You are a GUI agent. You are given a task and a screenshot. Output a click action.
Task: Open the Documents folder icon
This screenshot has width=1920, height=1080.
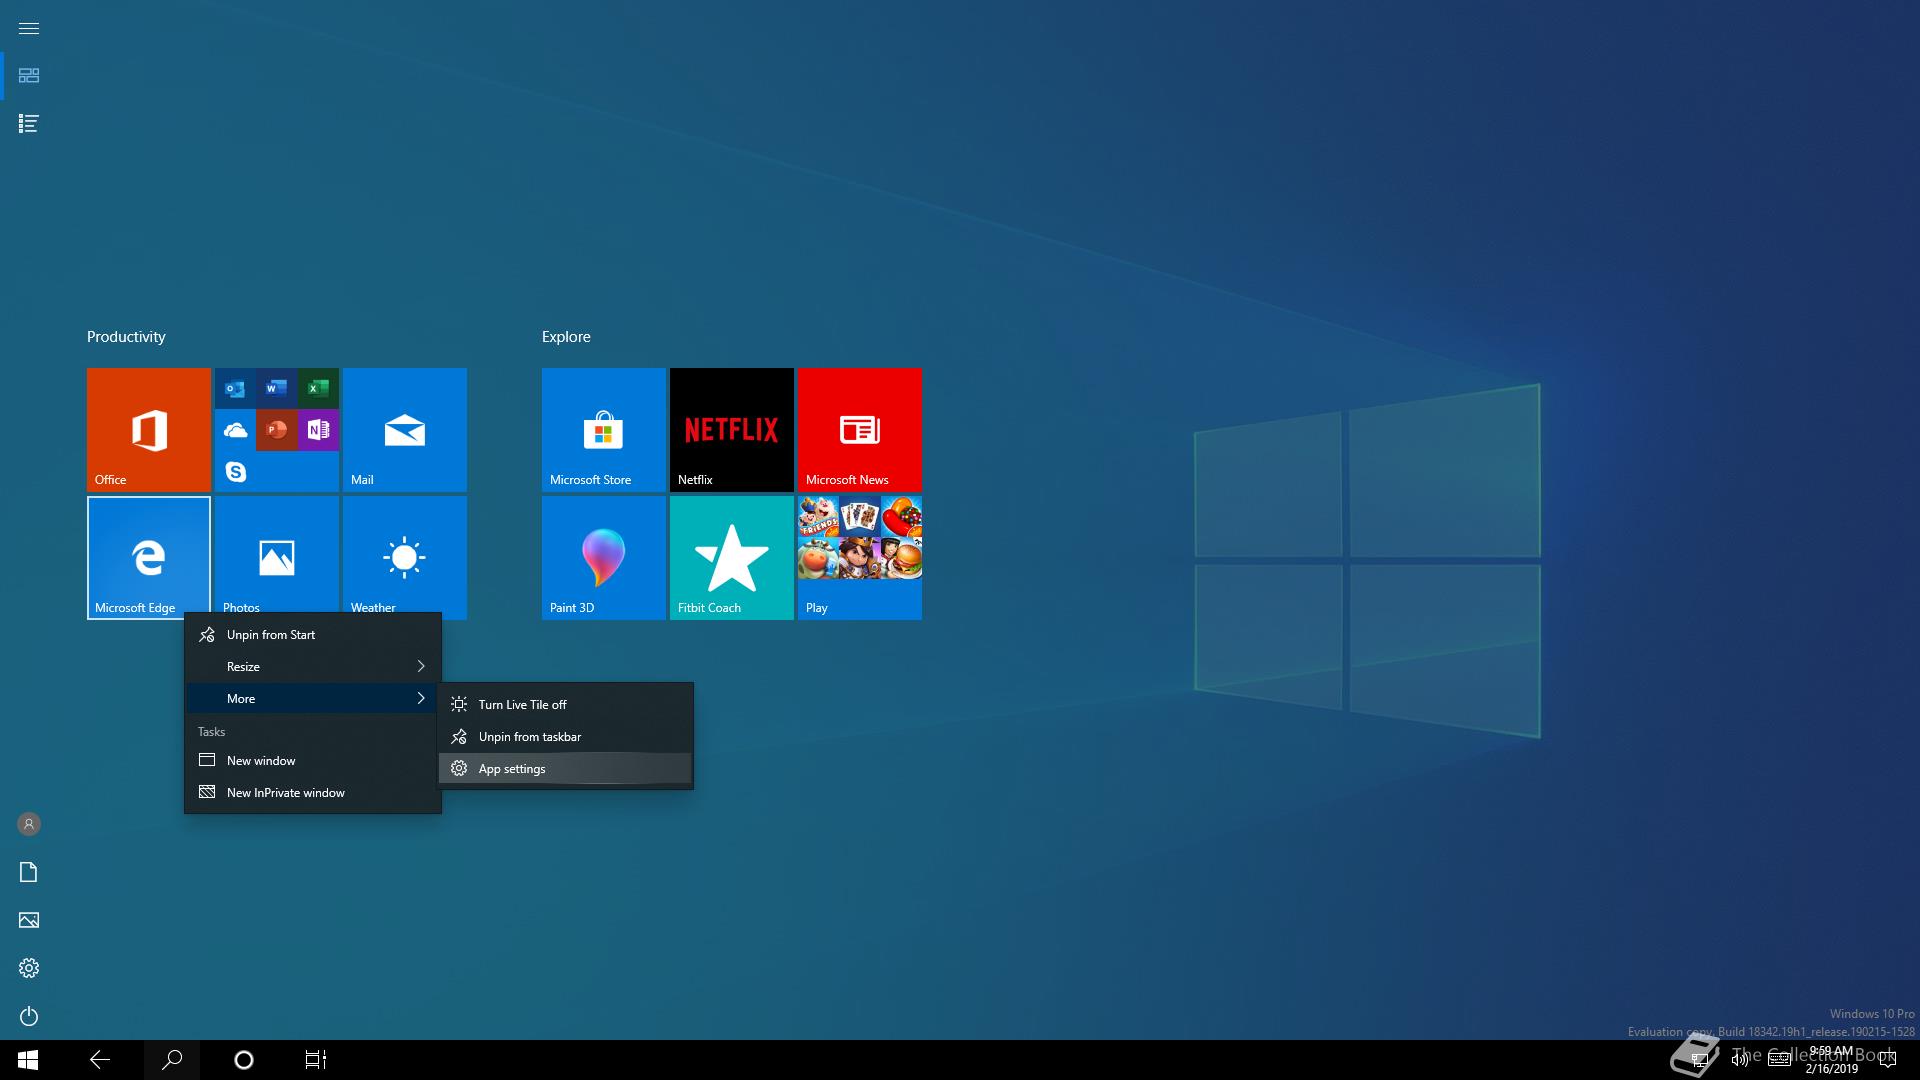coord(29,872)
